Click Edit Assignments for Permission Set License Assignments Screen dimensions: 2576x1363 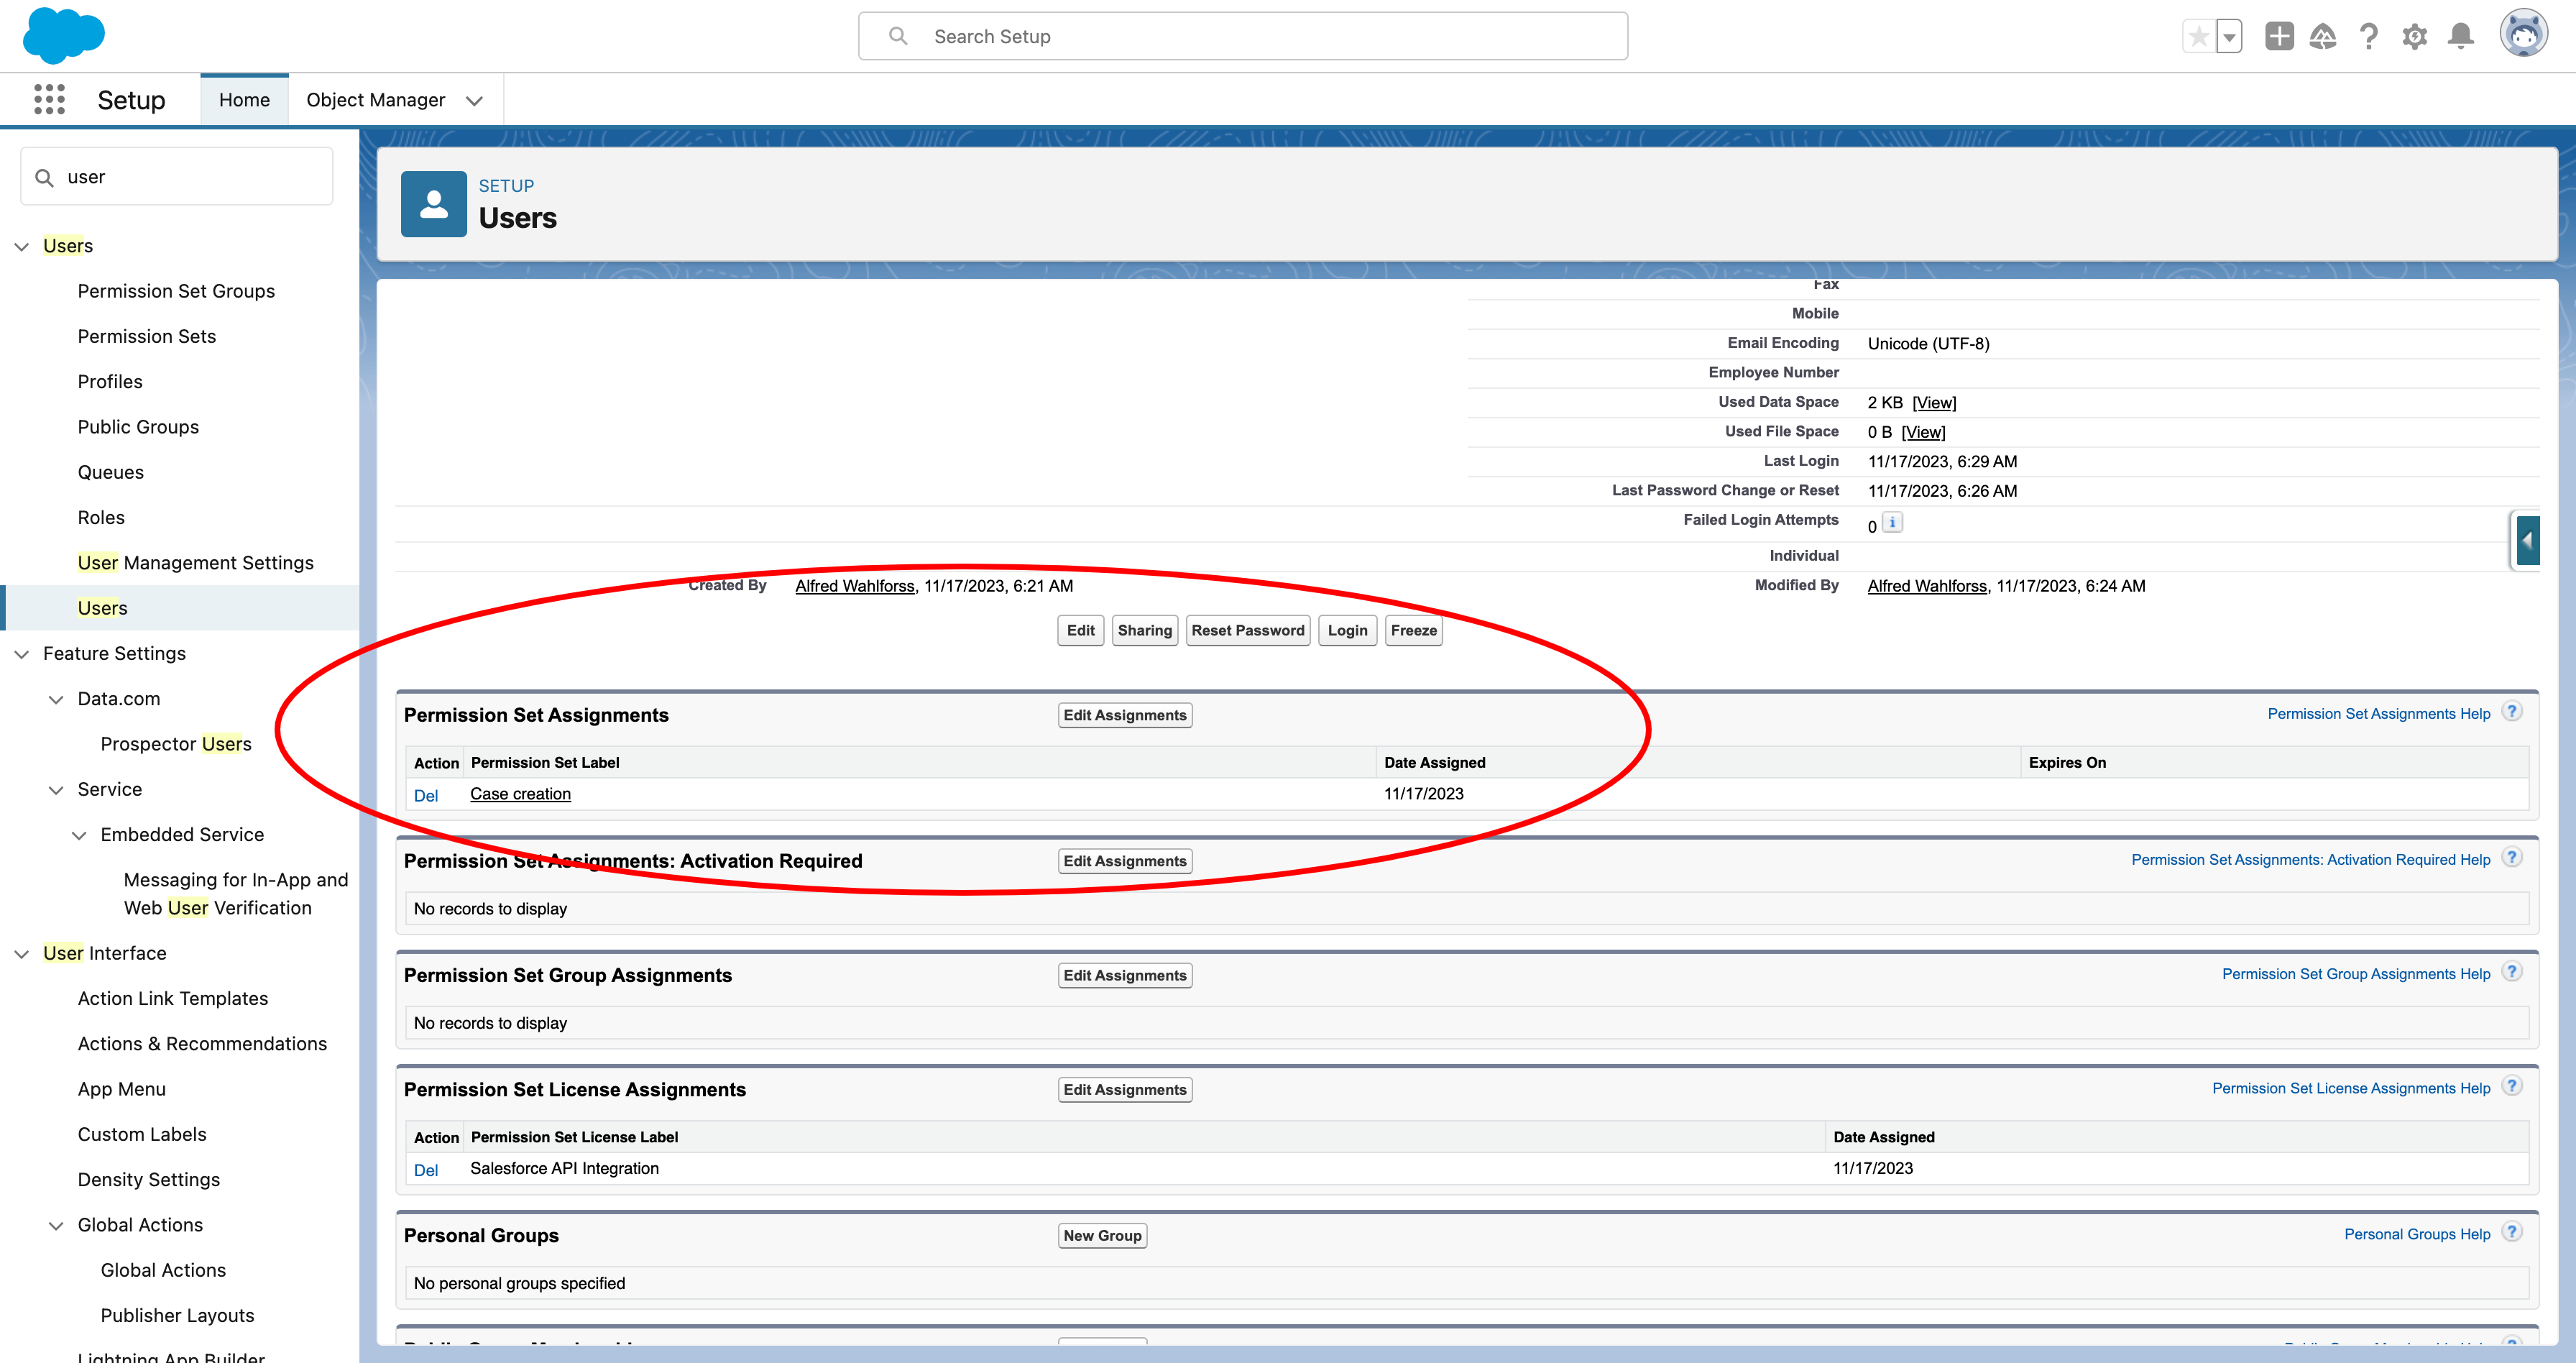point(1125,1090)
